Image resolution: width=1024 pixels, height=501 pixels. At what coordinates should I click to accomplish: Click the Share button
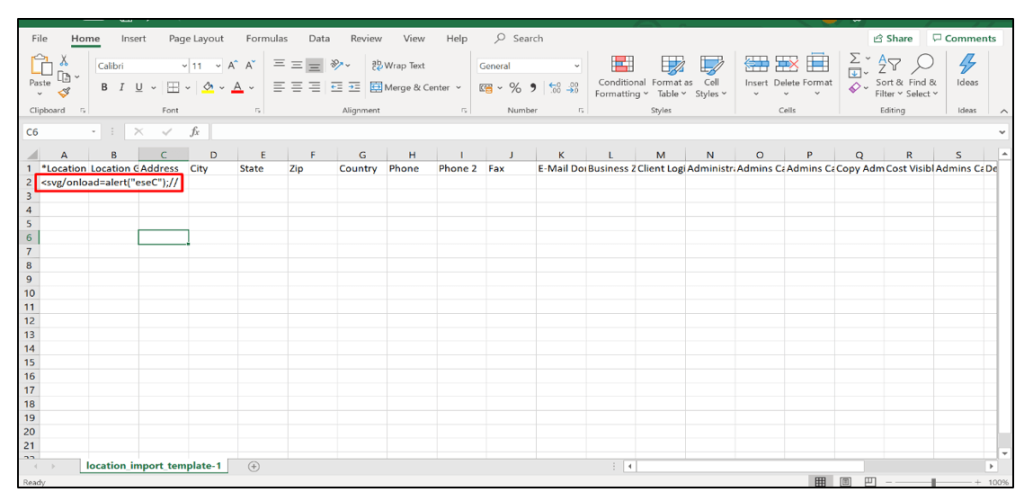tap(893, 39)
